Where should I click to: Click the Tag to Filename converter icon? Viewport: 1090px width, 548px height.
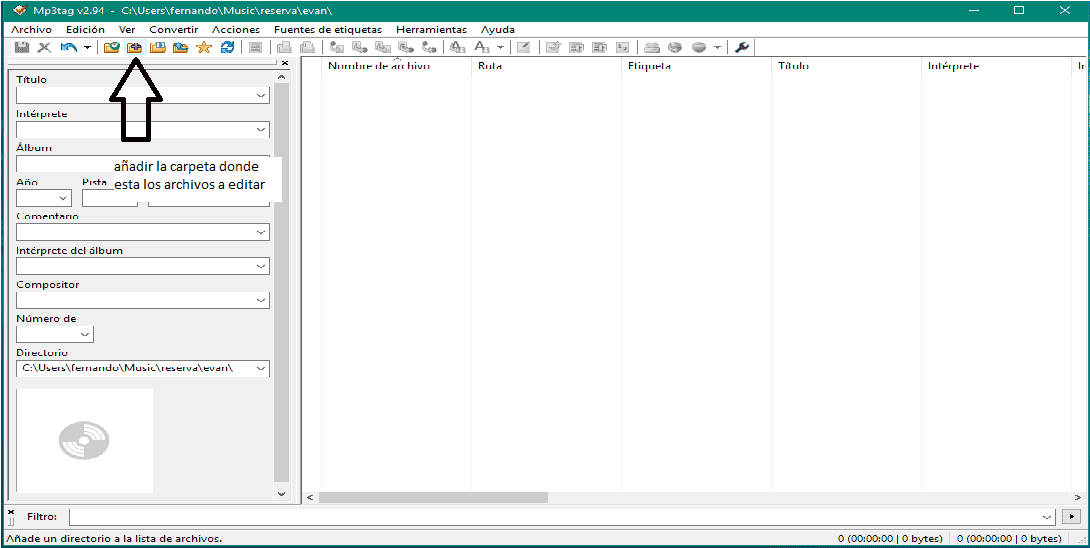[335, 47]
